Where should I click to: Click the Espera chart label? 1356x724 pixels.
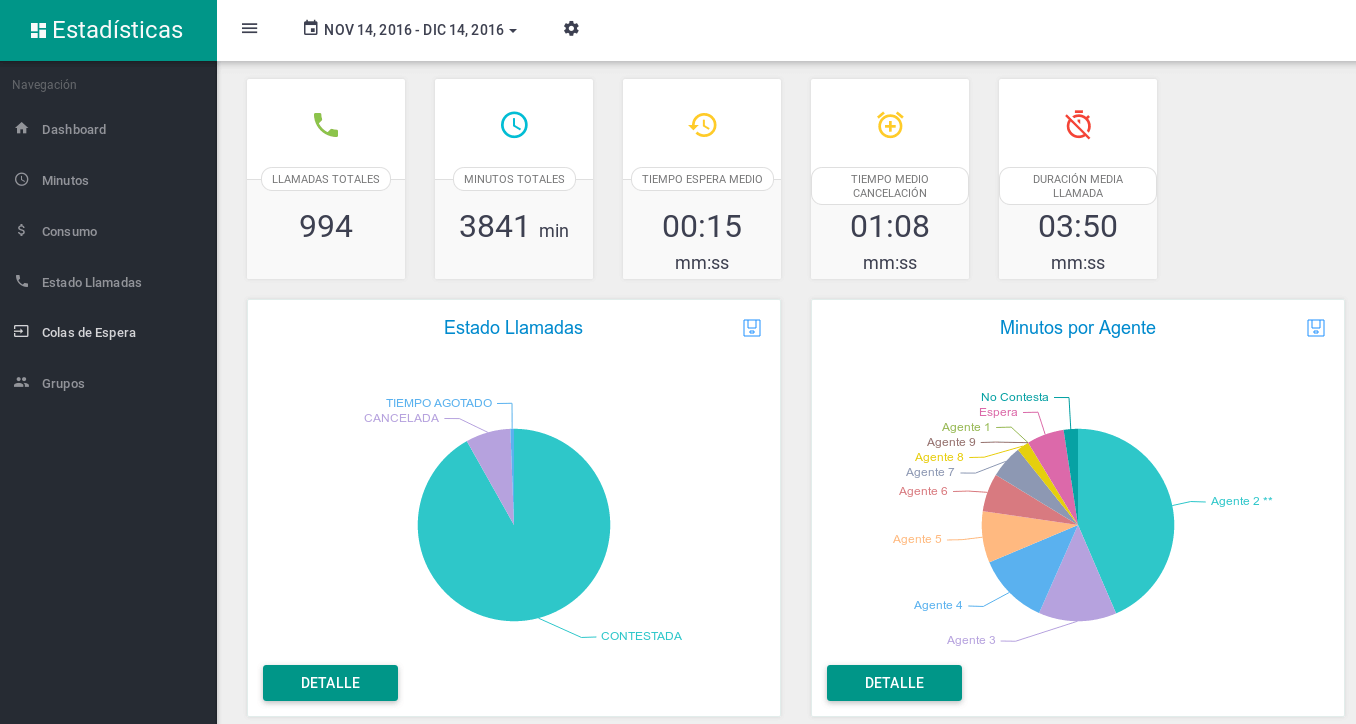[998, 412]
